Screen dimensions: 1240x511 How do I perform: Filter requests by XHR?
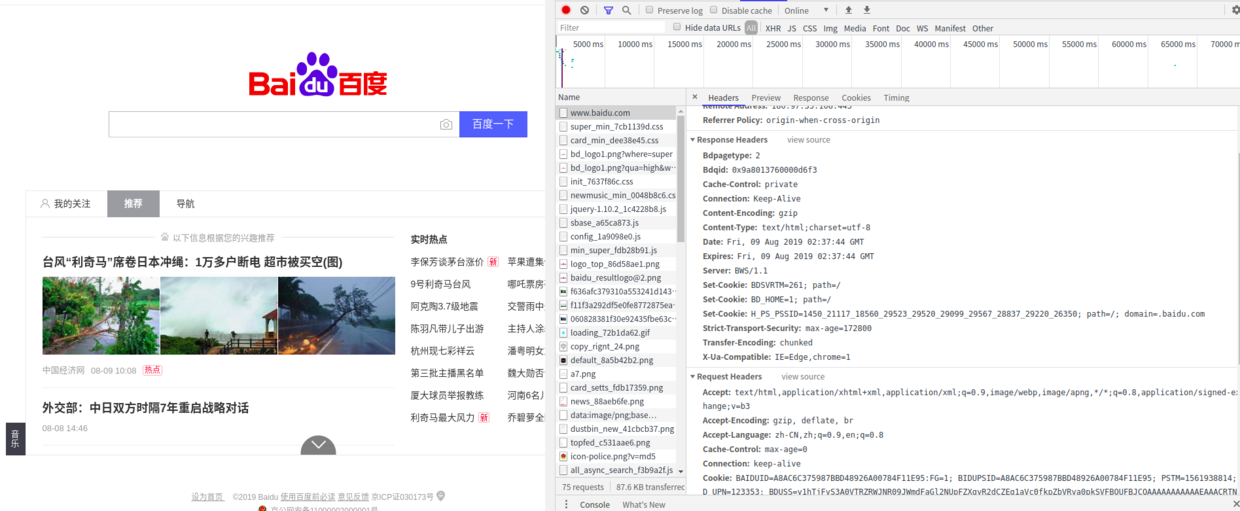[x=773, y=28]
